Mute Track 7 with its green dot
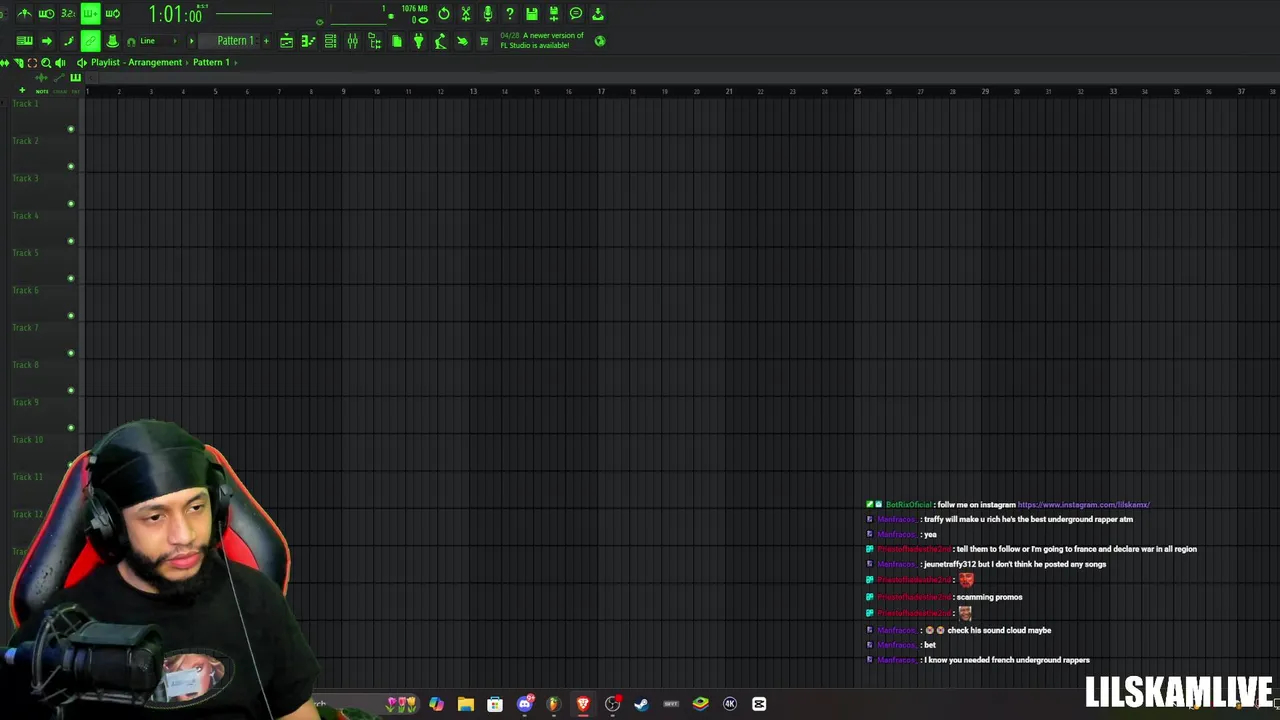This screenshot has height=720, width=1280. coord(70,353)
